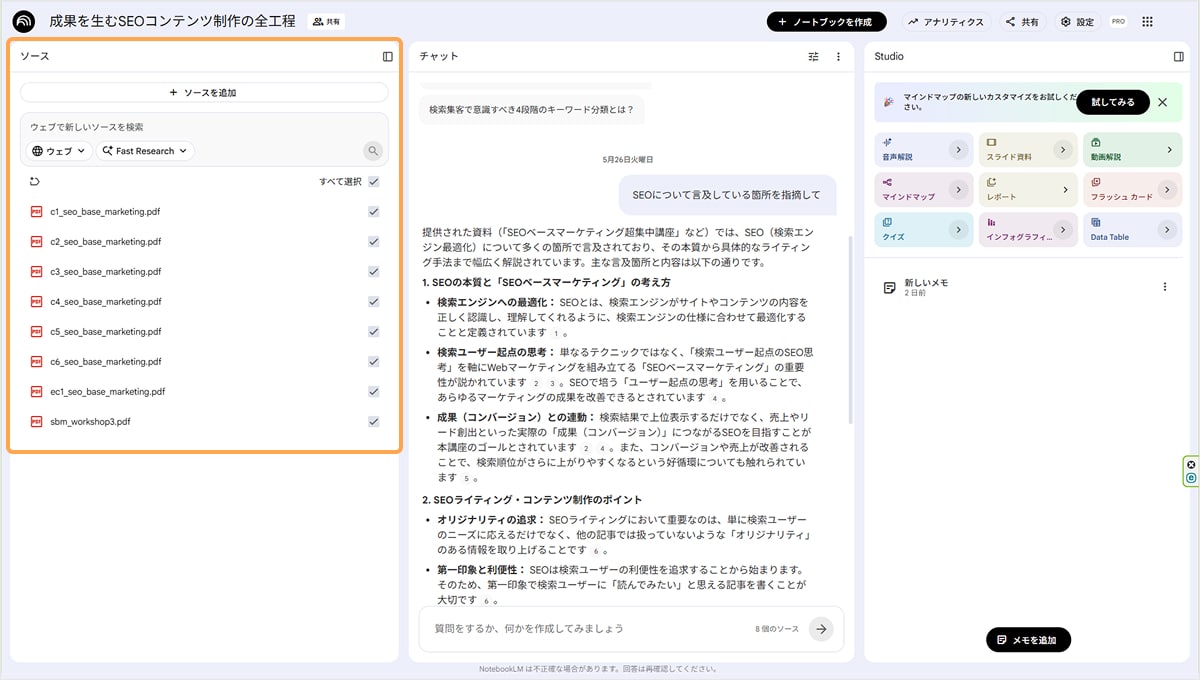Viewport: 1200px width, 680px height.
Task: Click the 8 個のソース counter
Action: tap(777, 629)
